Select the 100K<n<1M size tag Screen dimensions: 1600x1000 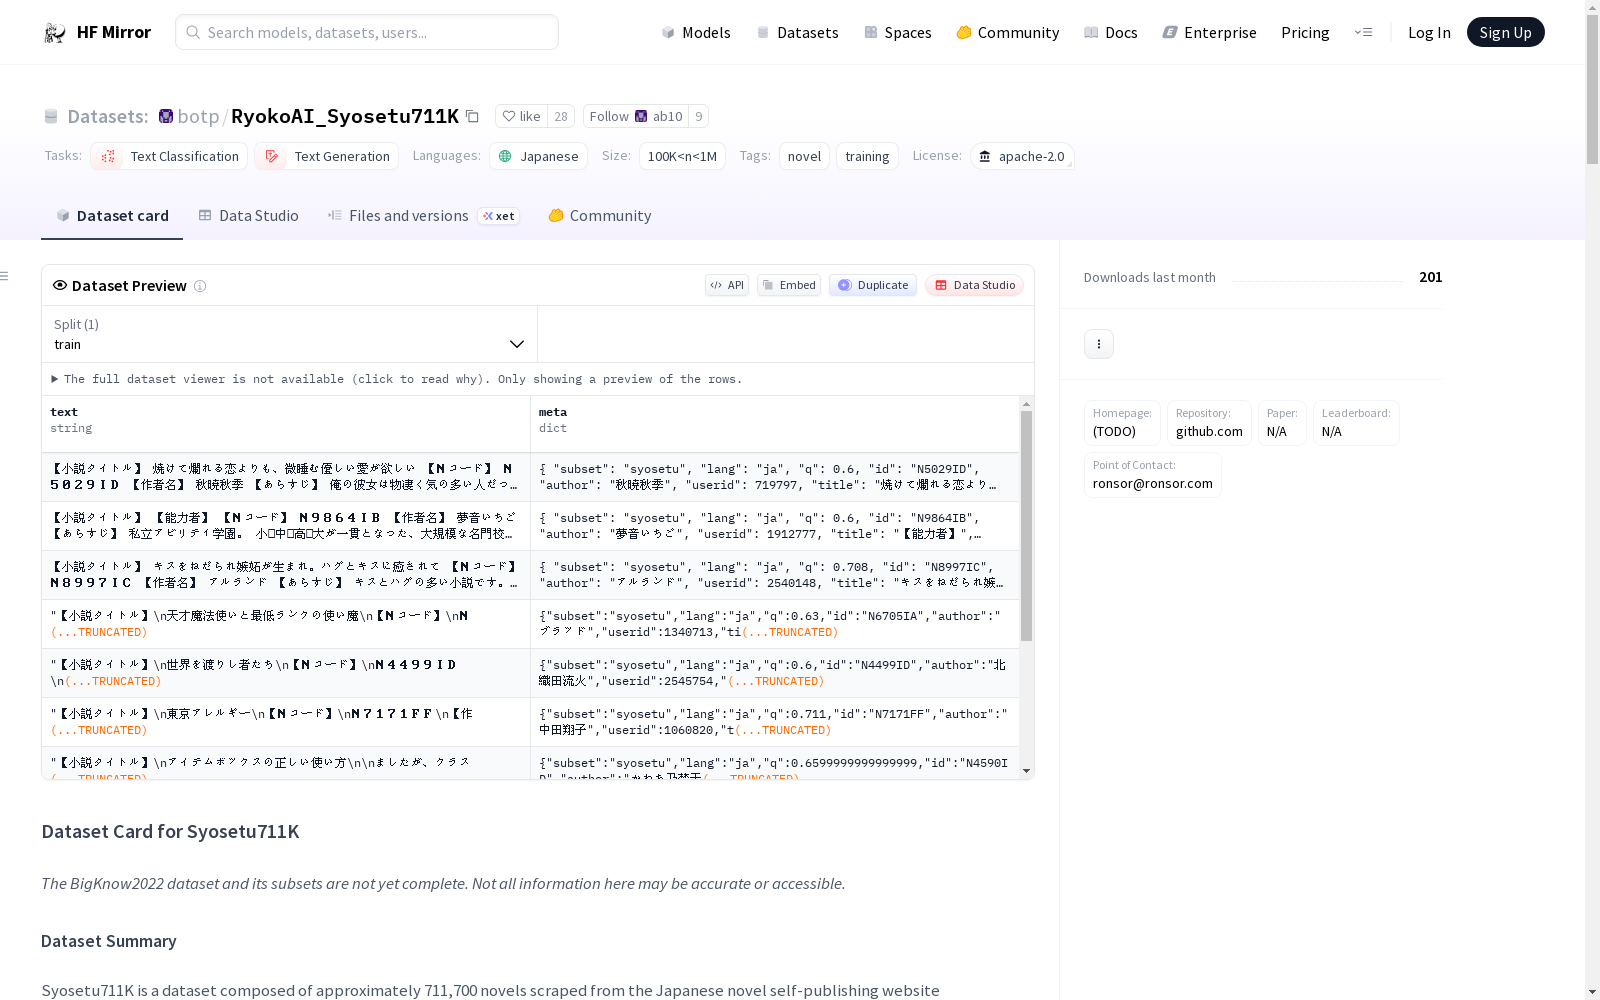[682, 156]
